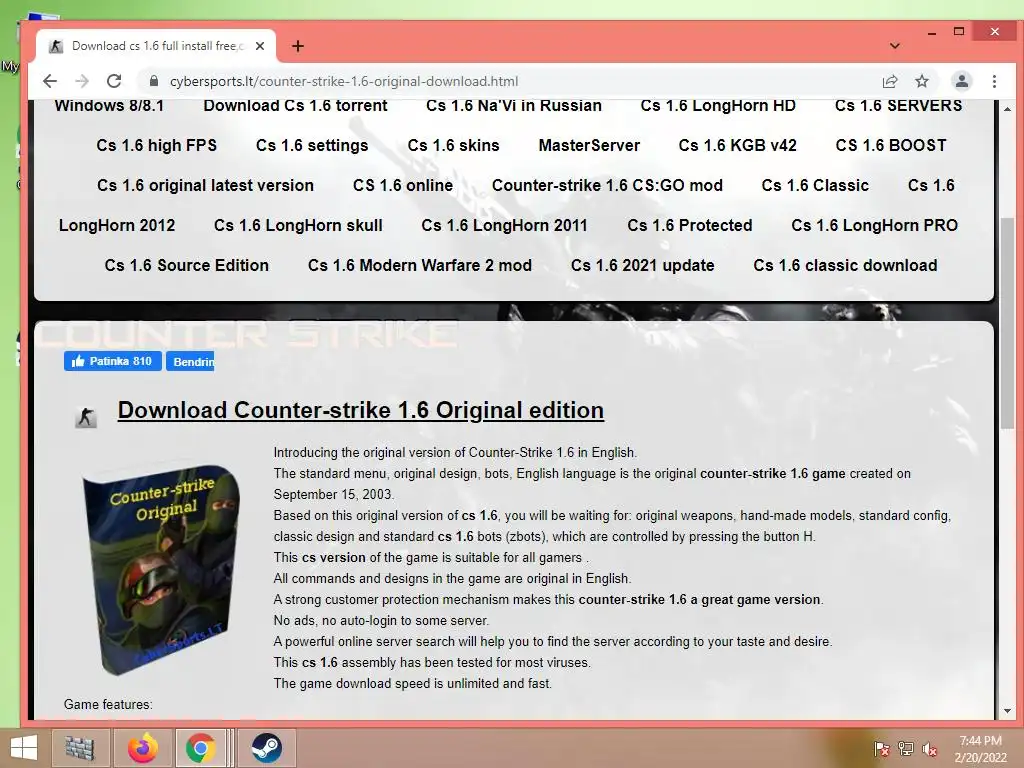The height and width of the screenshot is (768, 1024).
Task: Open Cs 1.6 skins link
Action: pos(453,146)
